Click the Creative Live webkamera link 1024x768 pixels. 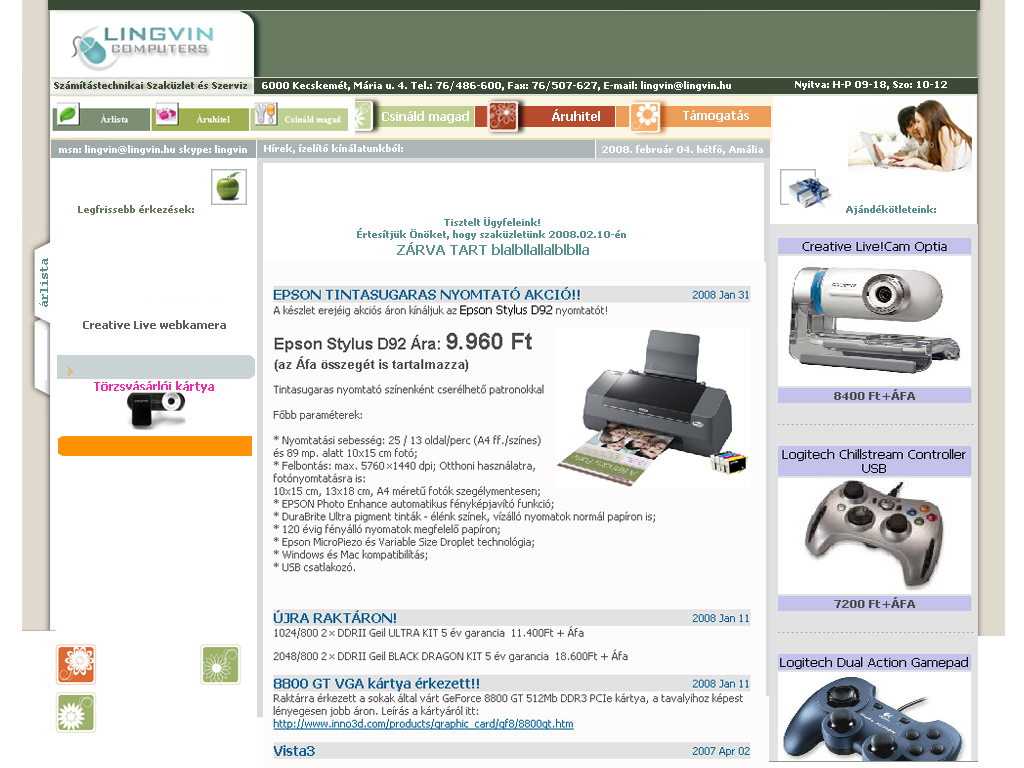(154, 325)
